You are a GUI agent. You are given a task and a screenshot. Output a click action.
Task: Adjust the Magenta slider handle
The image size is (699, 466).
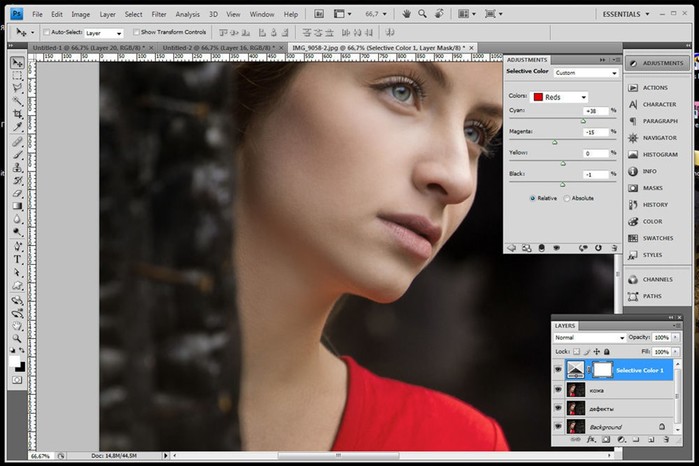[555, 142]
